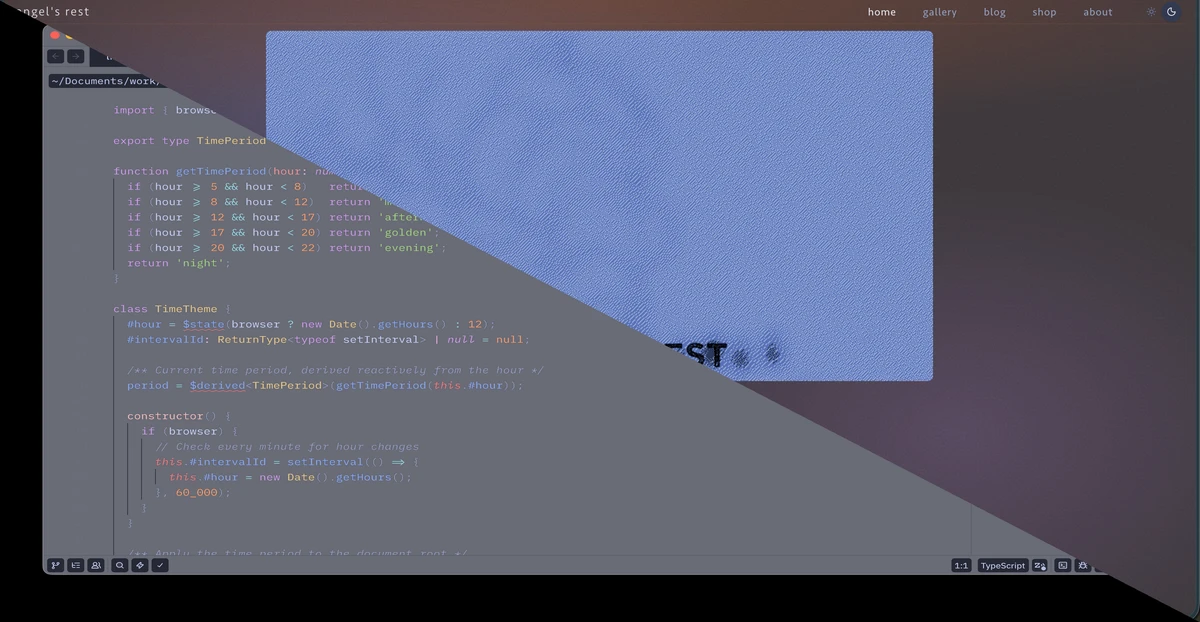Open the AI assistant icon near TypeScript label
1200x622 pixels.
(1040, 565)
